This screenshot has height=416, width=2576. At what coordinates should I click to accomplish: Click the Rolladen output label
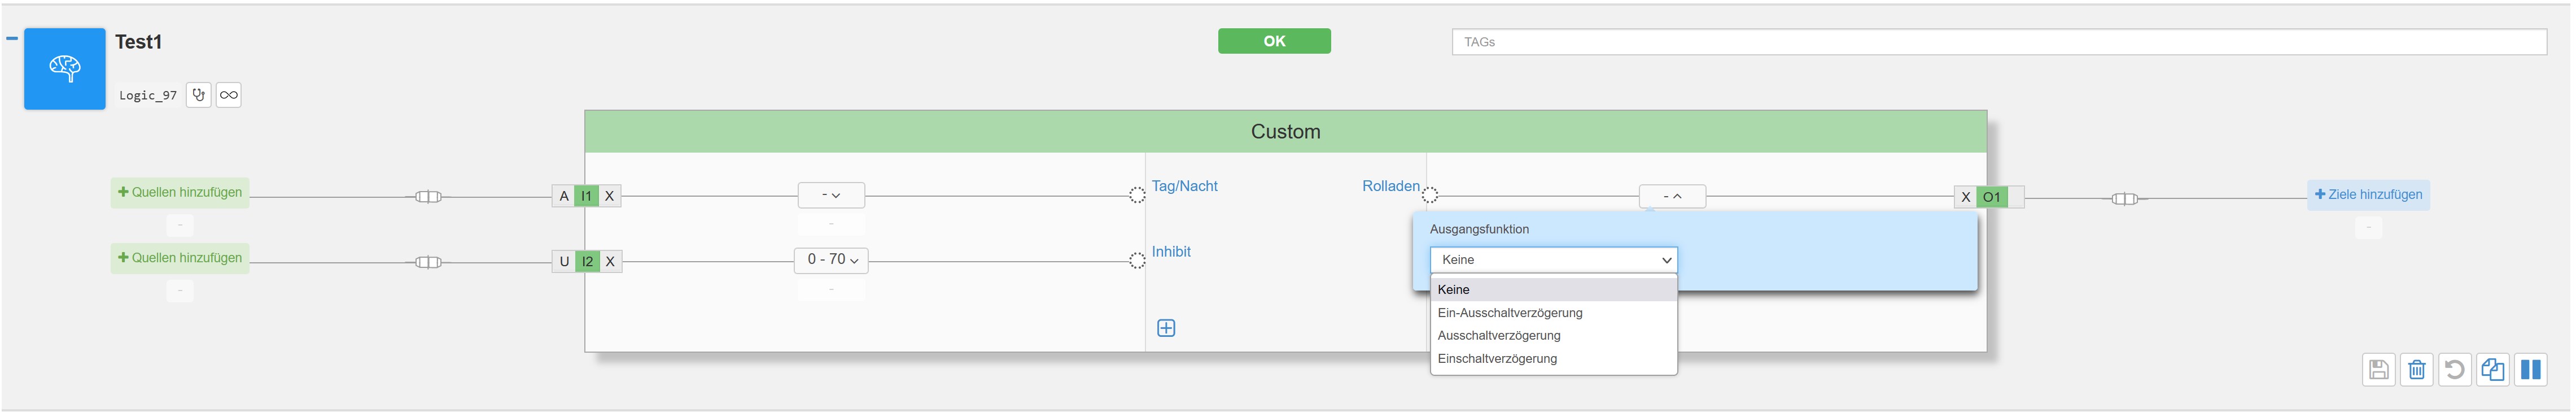tap(1390, 186)
